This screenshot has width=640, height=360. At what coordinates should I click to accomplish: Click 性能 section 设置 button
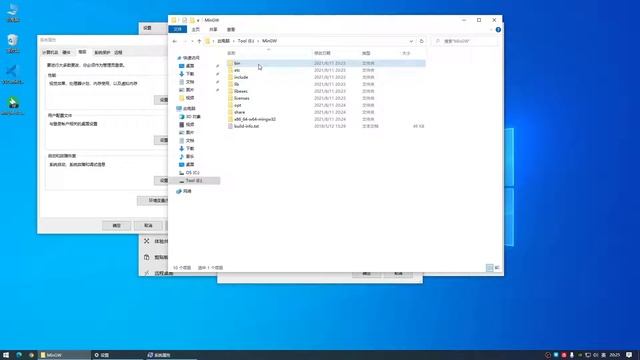pyautogui.click(x=162, y=100)
